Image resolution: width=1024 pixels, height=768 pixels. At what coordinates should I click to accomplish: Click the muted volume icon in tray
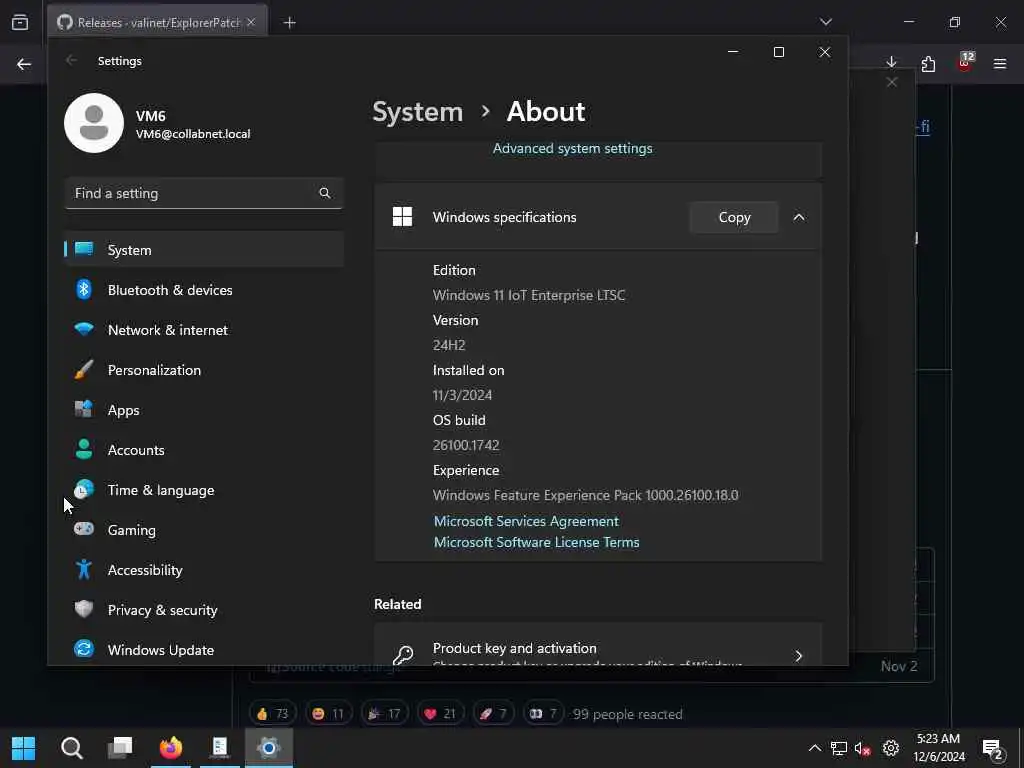point(862,748)
